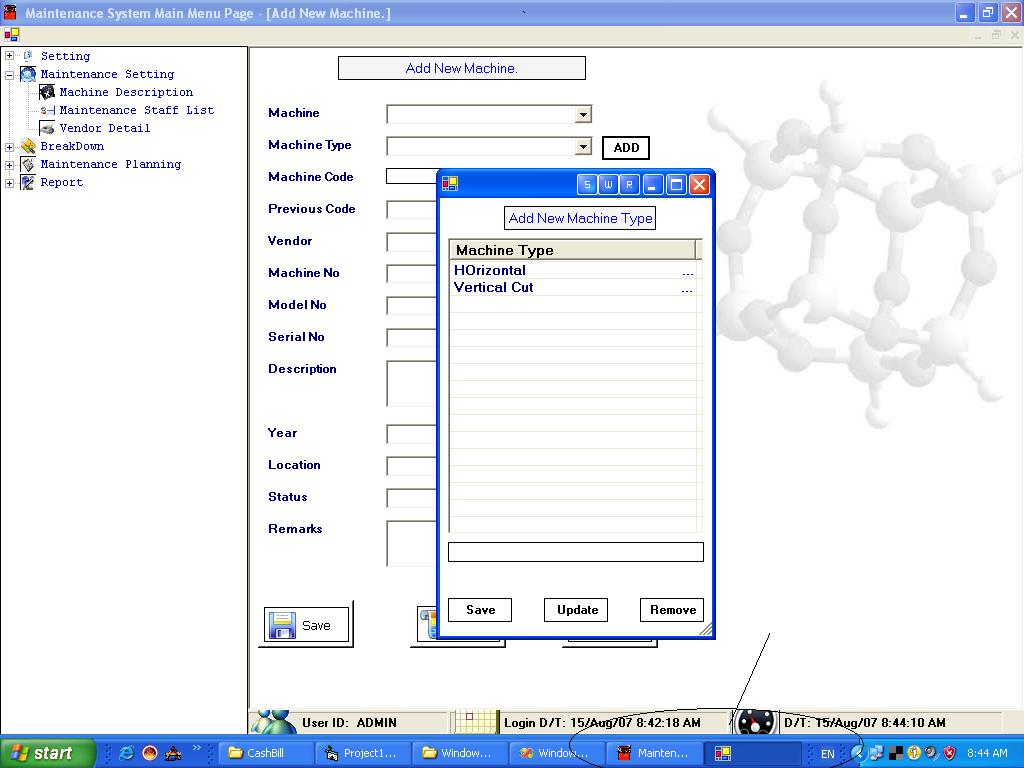Expand the Setting tree node
Viewport: 1024px width, 768px height.
click(9, 56)
